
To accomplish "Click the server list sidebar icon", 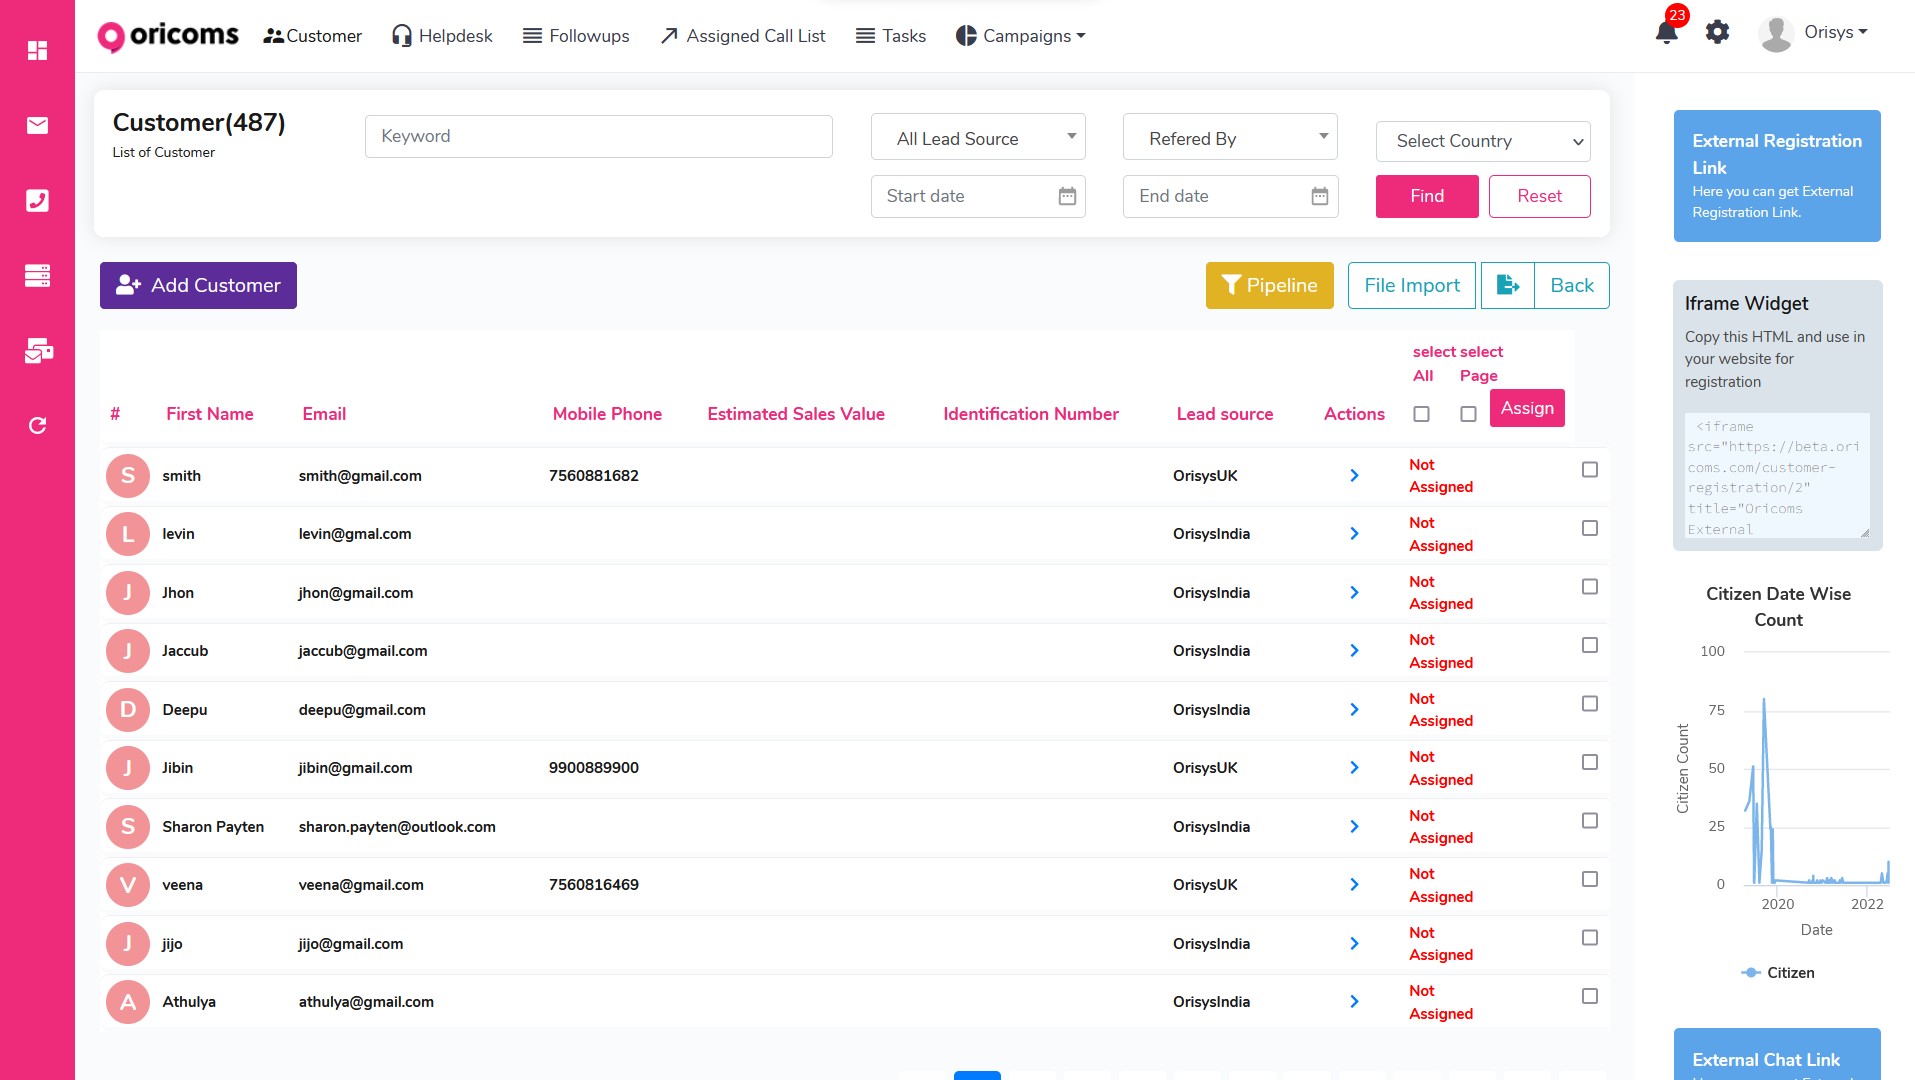I will (37, 275).
